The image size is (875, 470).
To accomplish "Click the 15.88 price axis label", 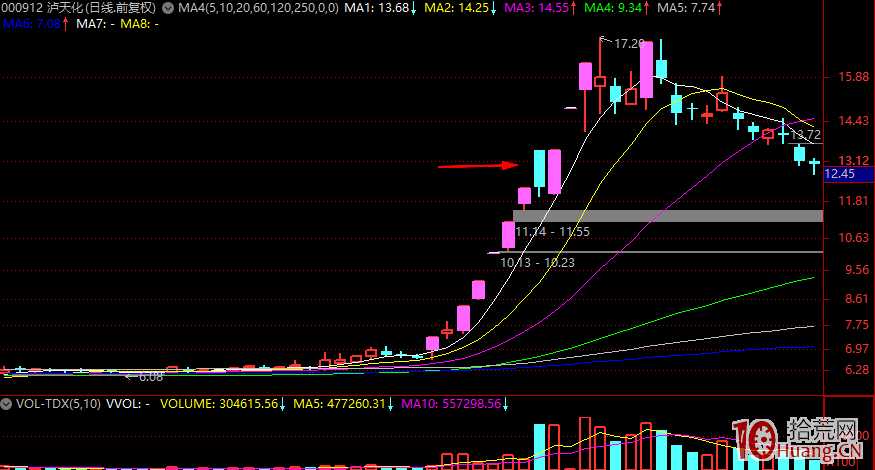I will pos(854,77).
